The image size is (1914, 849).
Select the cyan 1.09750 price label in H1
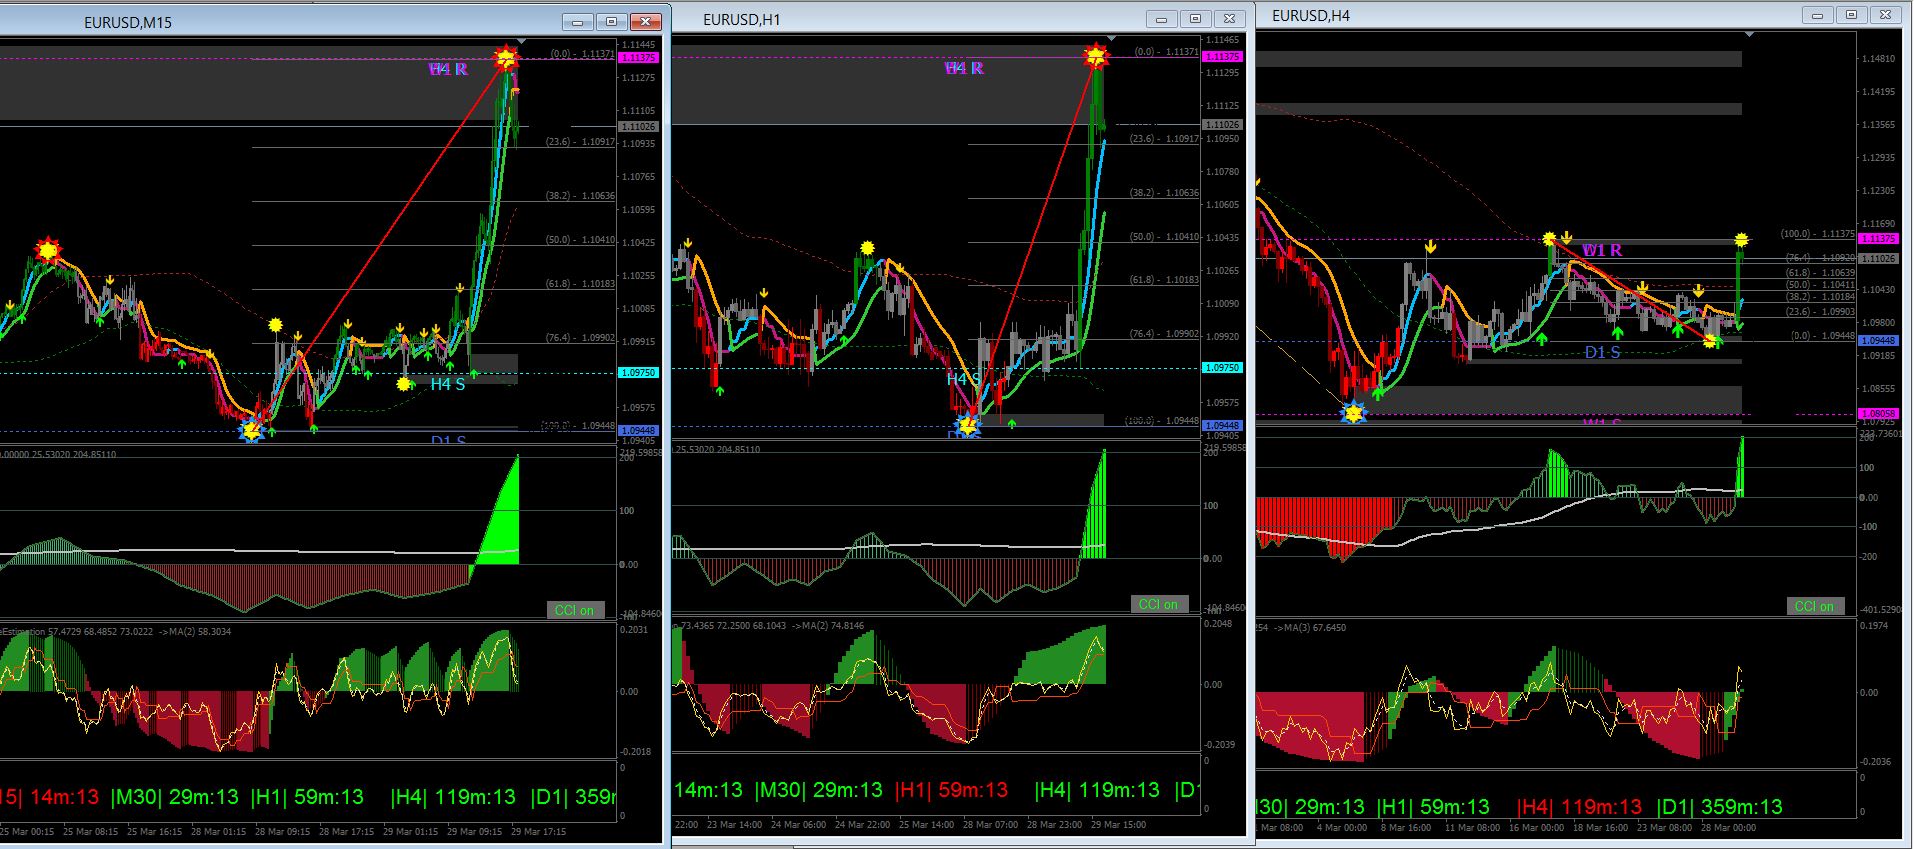(1223, 368)
